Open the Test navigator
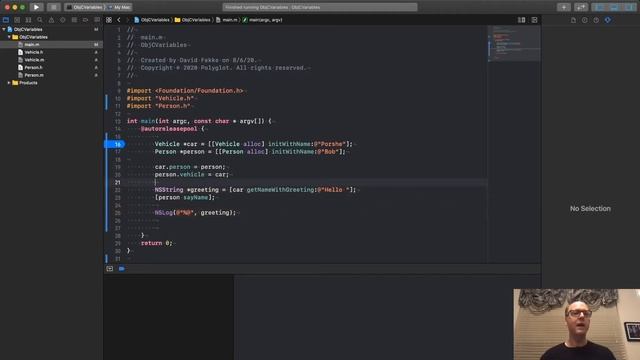 (x=62, y=20)
